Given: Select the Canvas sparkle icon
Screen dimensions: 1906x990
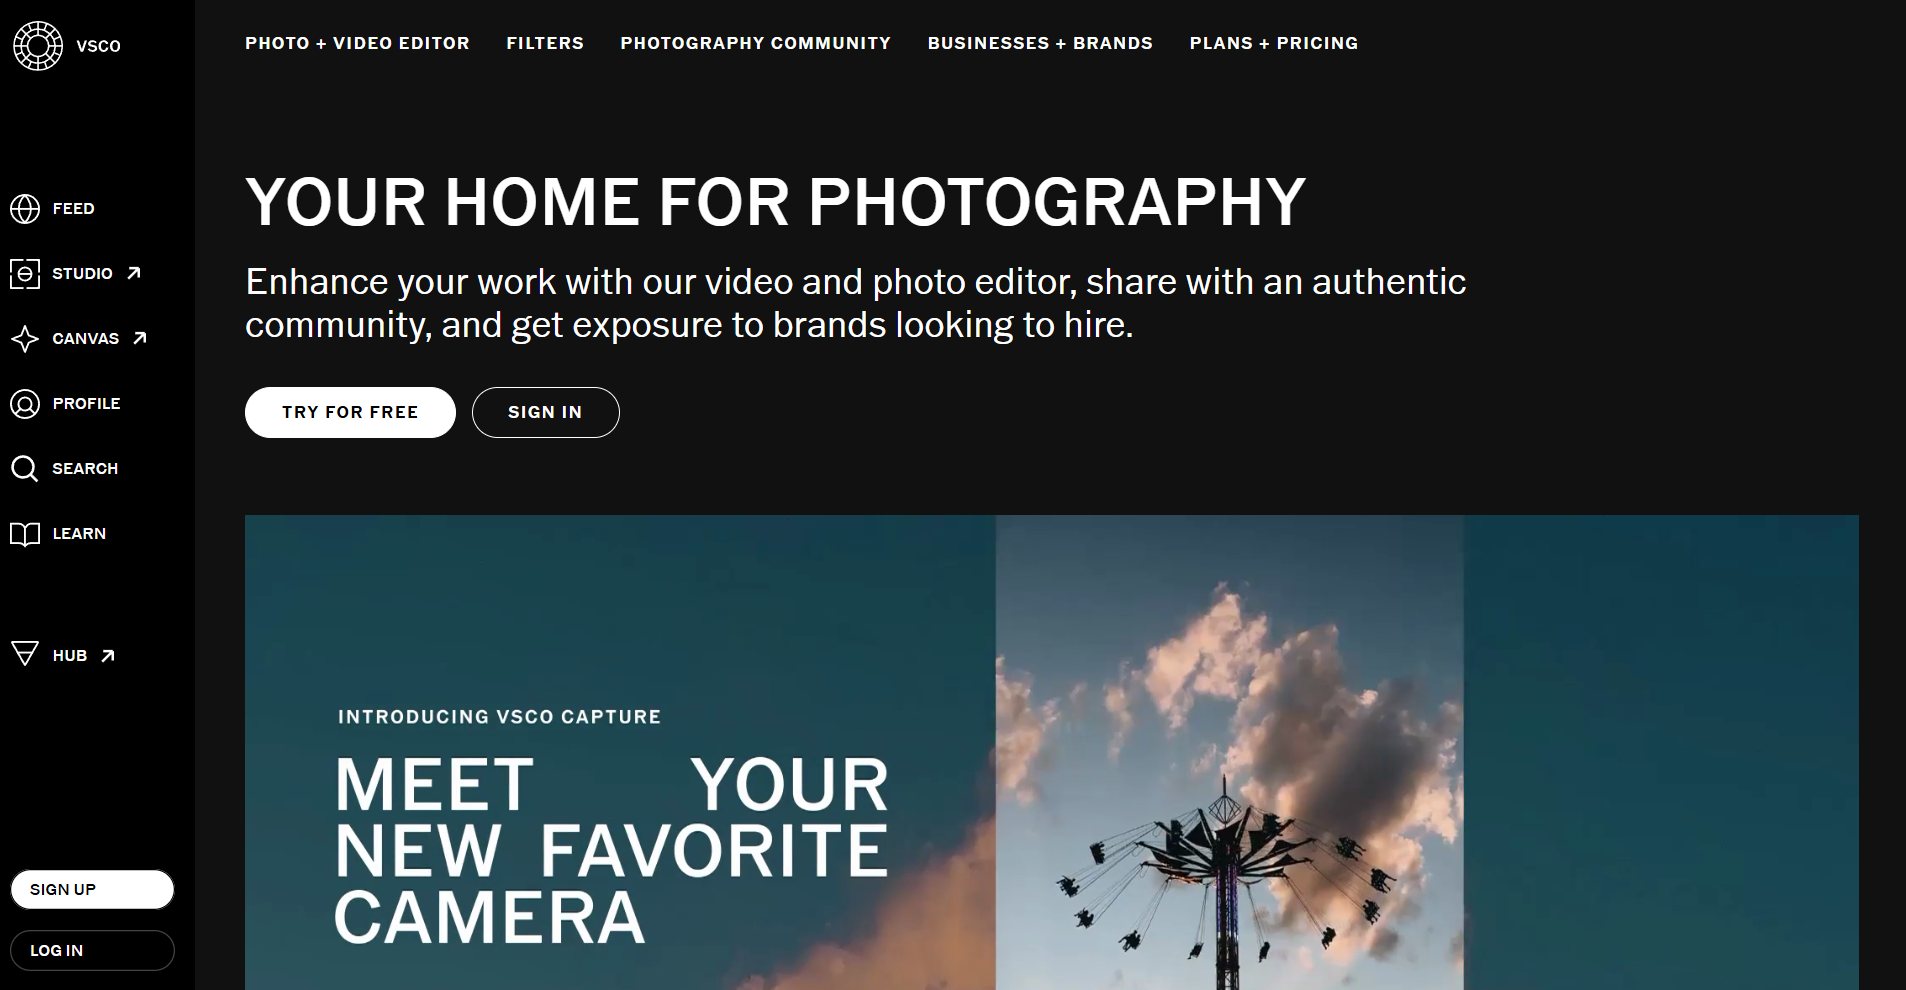Looking at the screenshot, I should [x=25, y=339].
